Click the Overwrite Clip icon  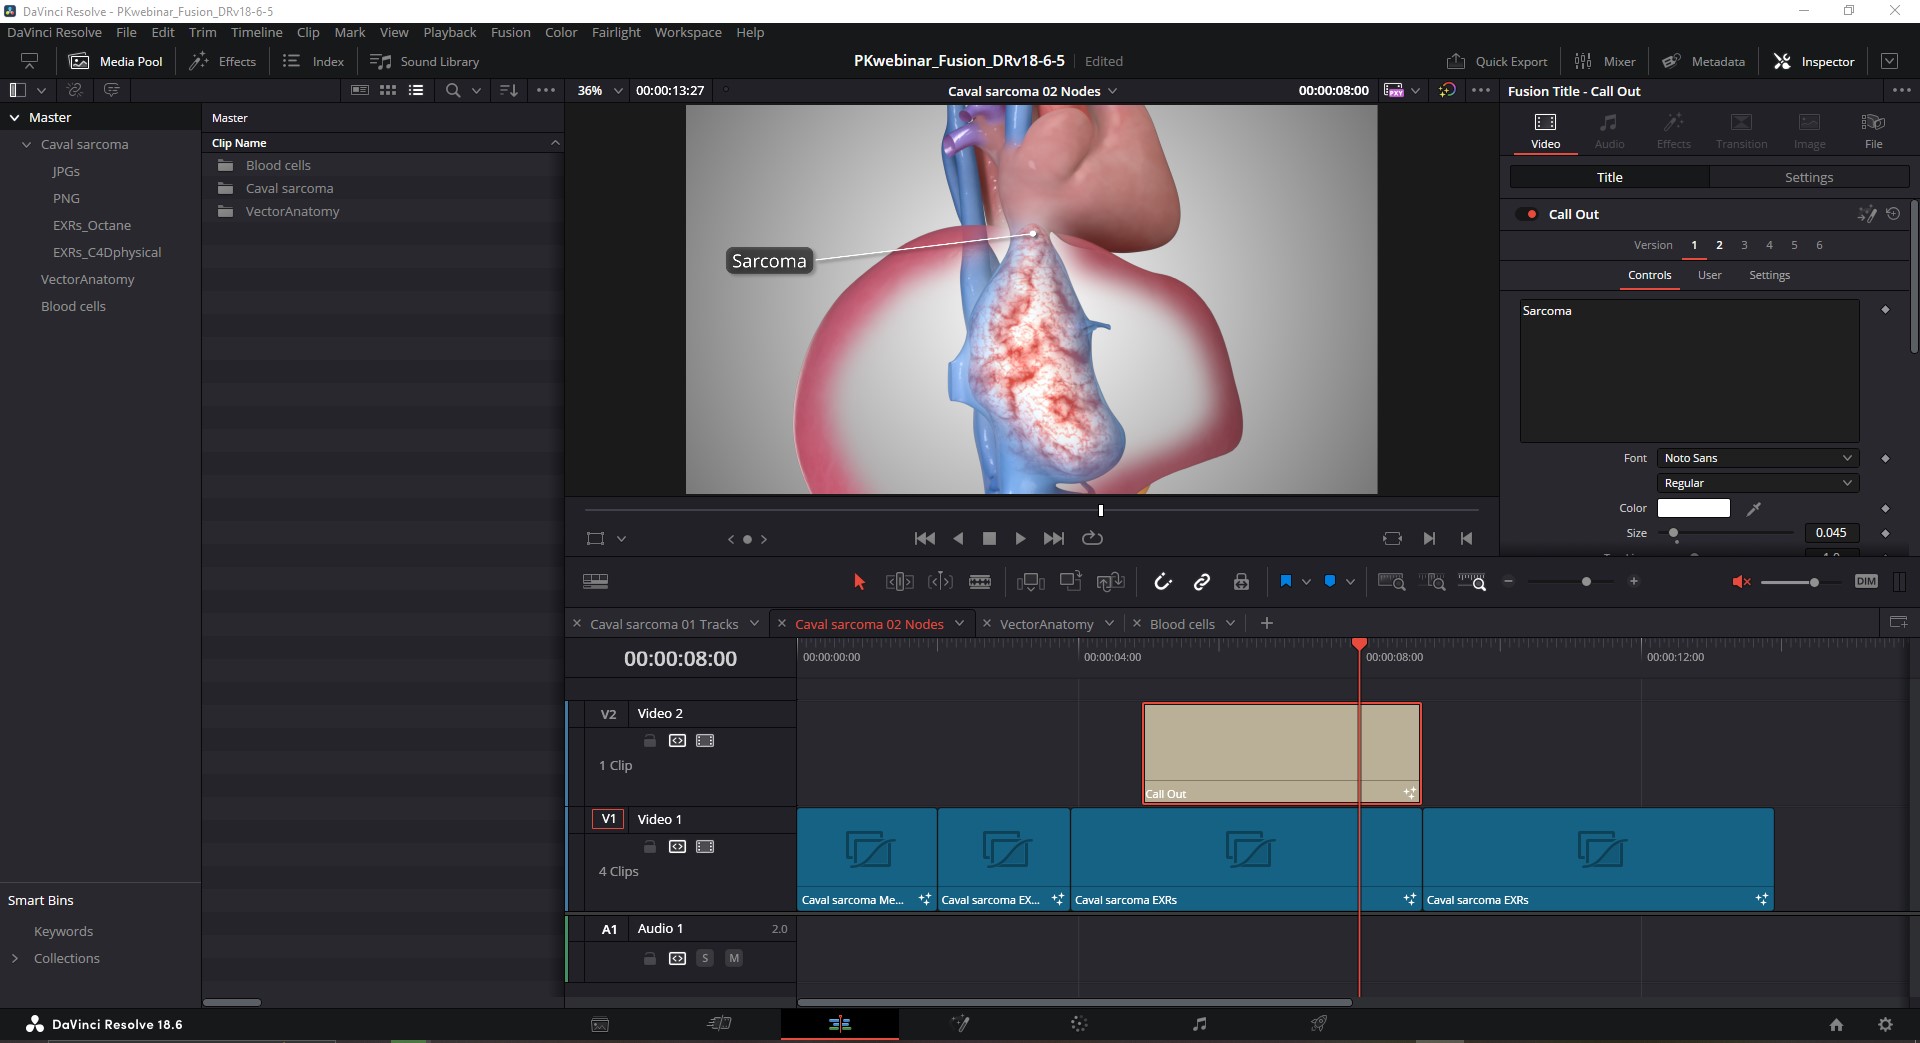point(1071,581)
